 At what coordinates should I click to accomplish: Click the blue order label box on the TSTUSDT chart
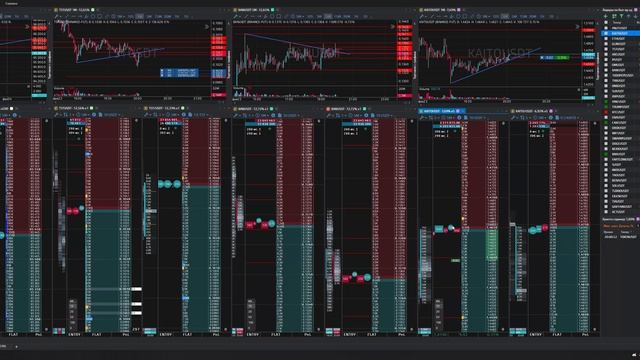click(x=180, y=73)
